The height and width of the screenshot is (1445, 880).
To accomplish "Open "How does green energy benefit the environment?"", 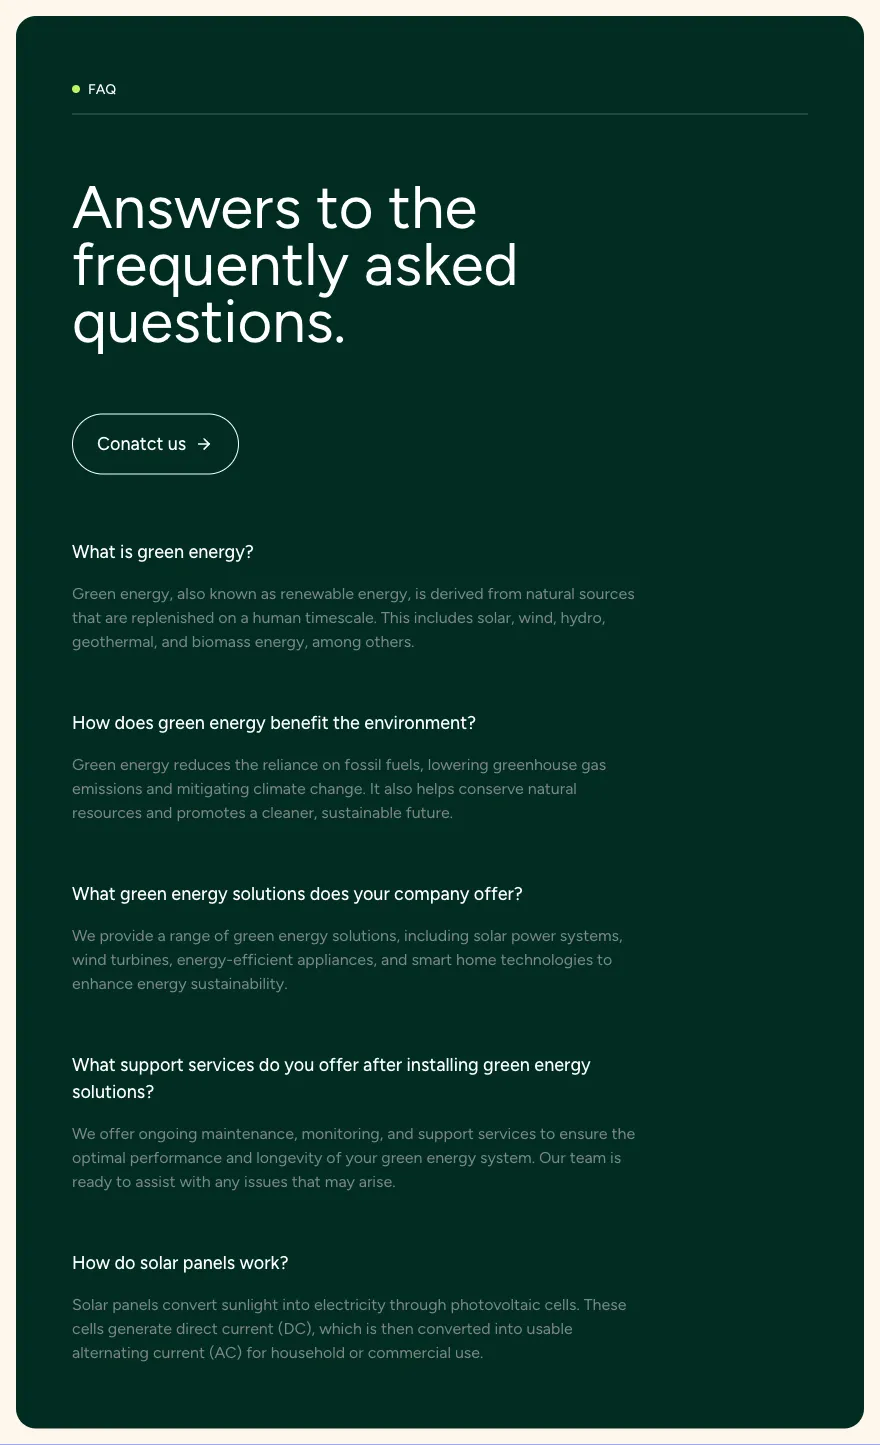I will pyautogui.click(x=274, y=723).
